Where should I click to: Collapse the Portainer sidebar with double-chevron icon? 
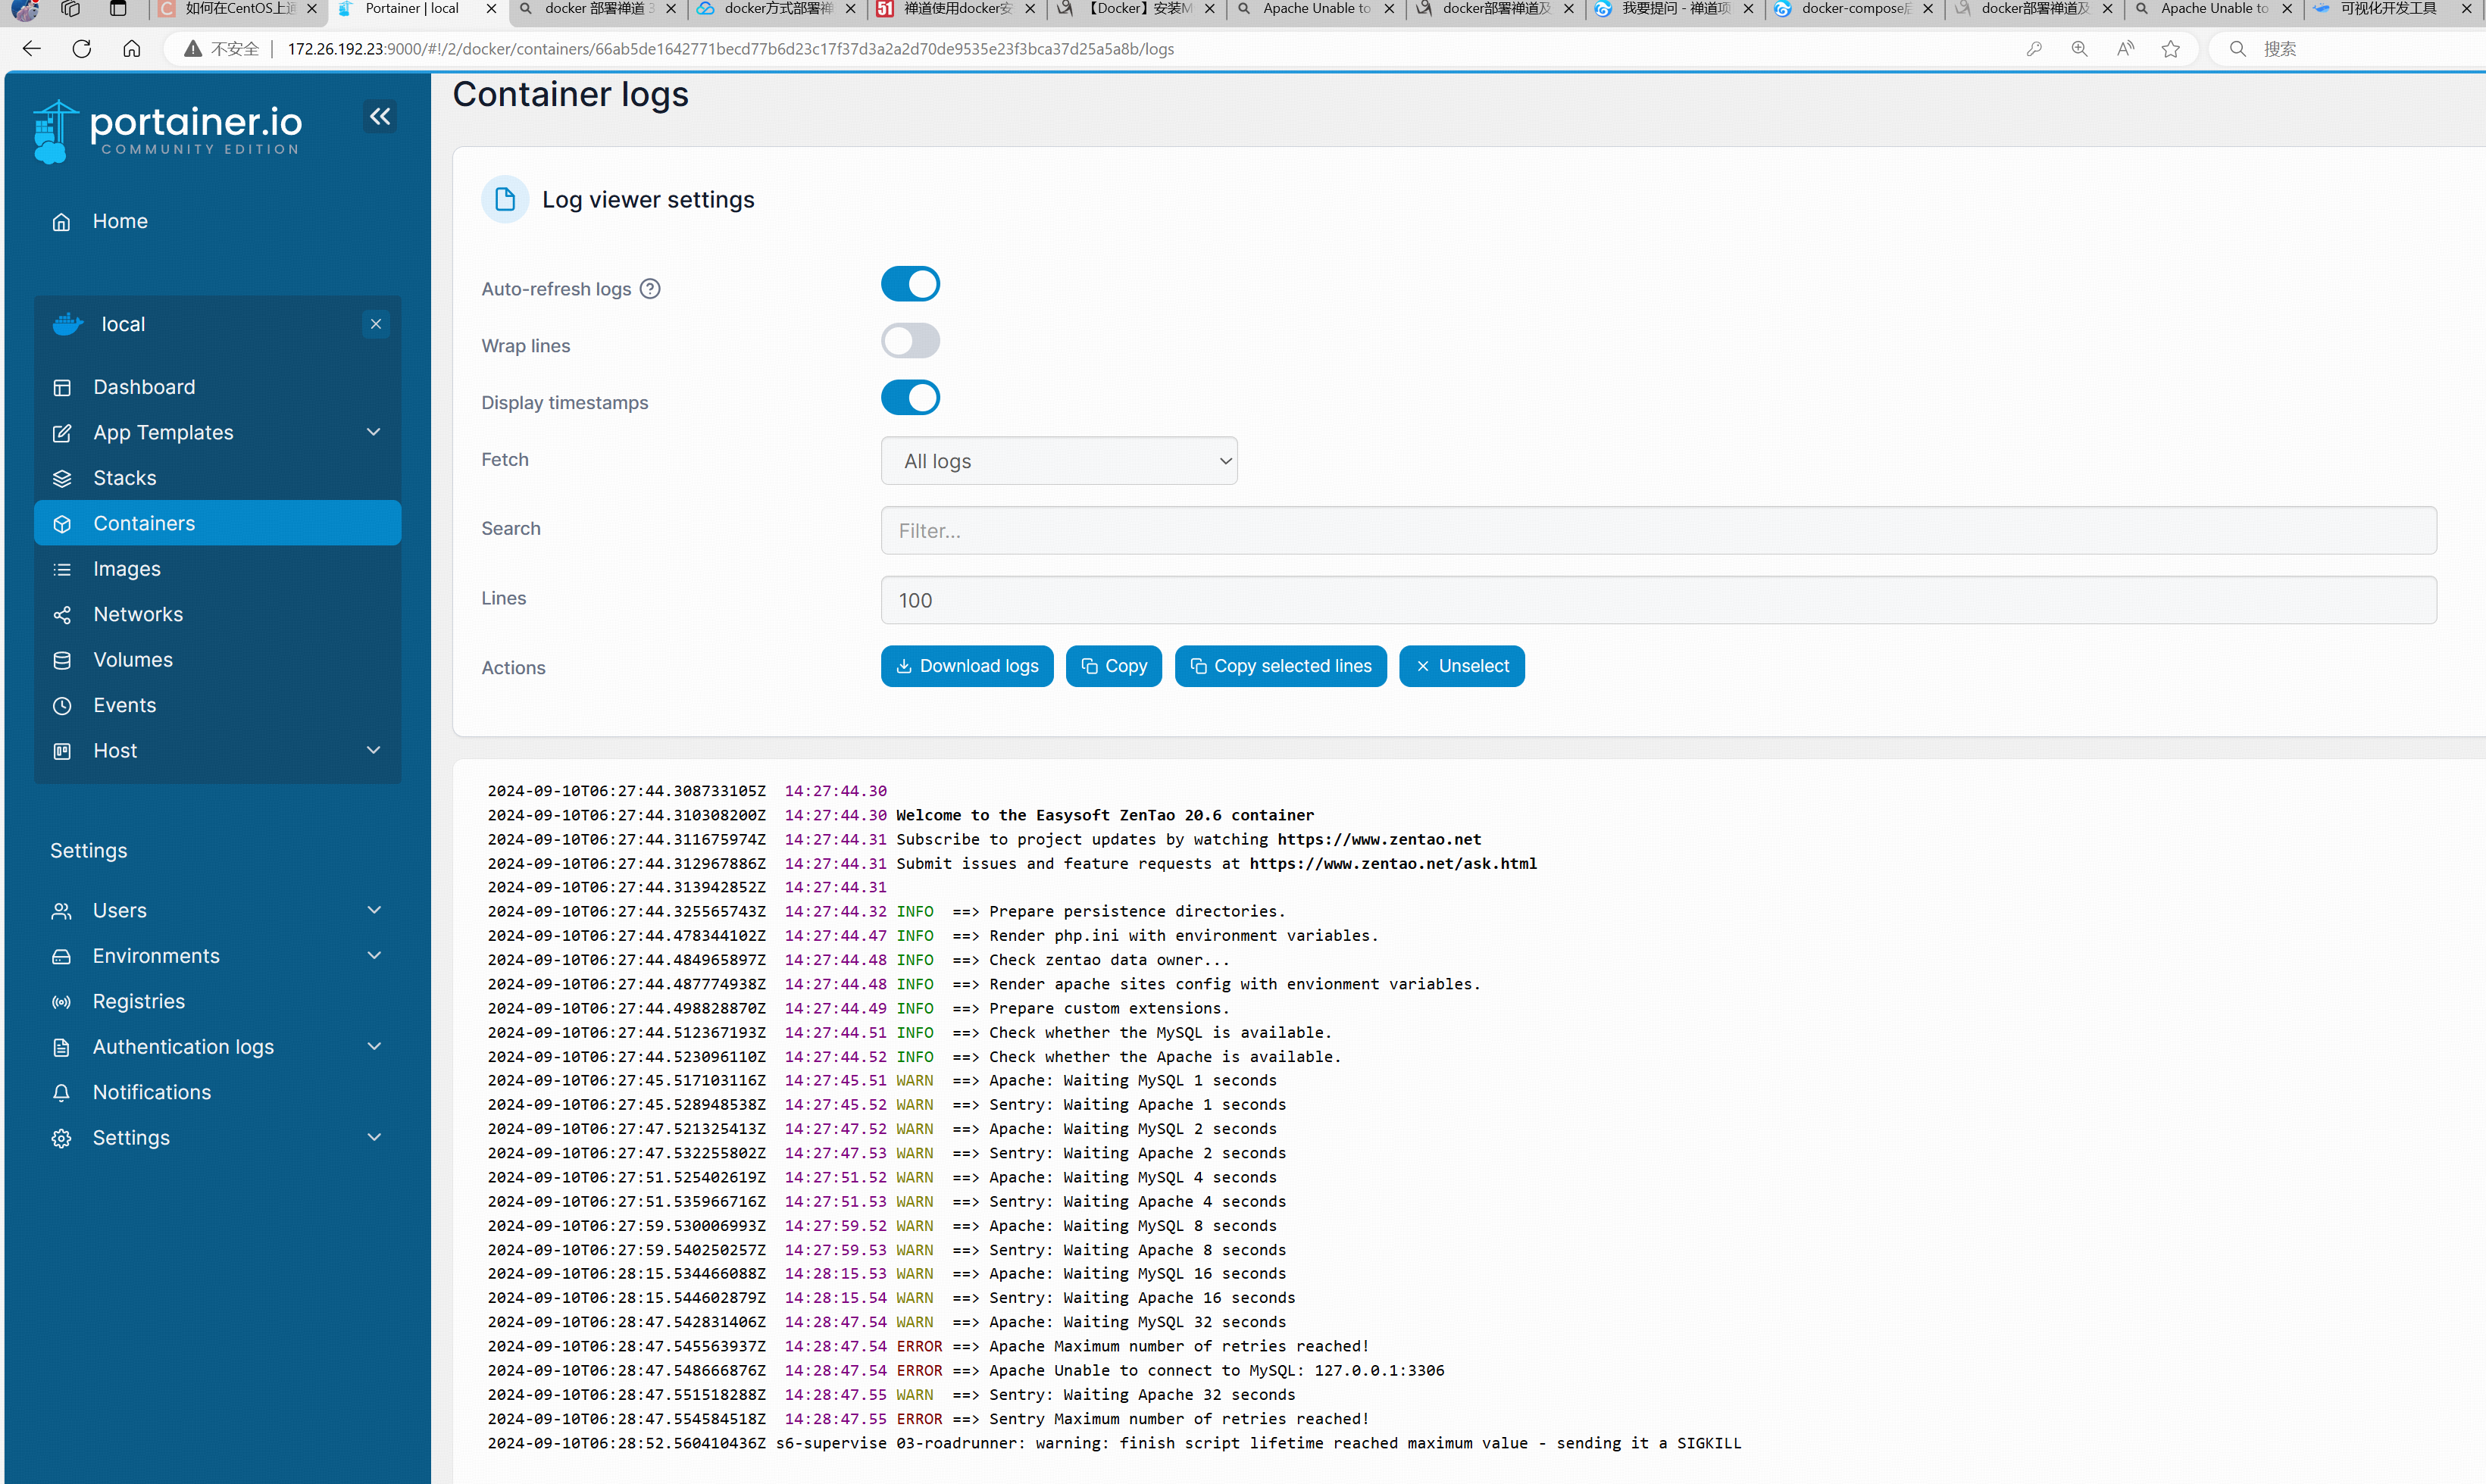pos(380,117)
